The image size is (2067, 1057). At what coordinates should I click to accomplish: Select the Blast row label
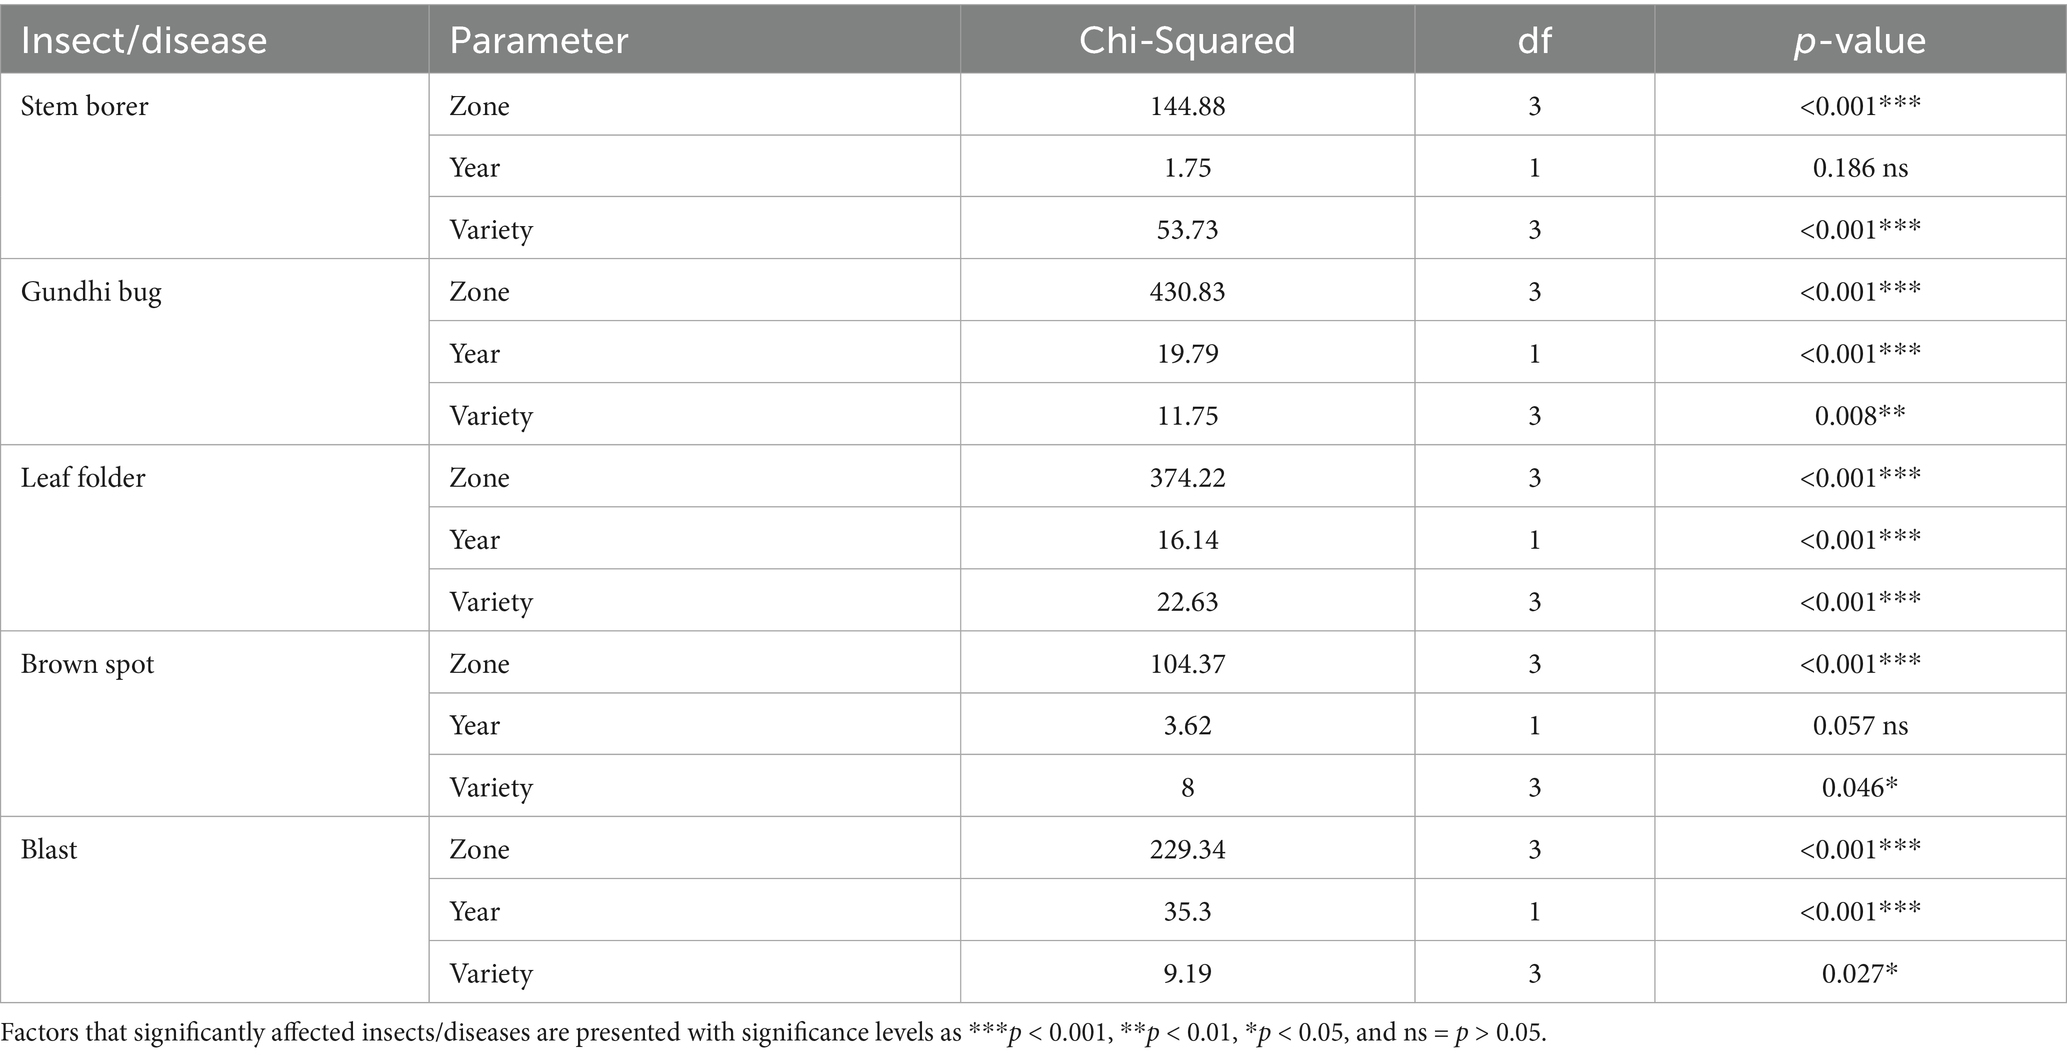pyautogui.click(x=49, y=850)
